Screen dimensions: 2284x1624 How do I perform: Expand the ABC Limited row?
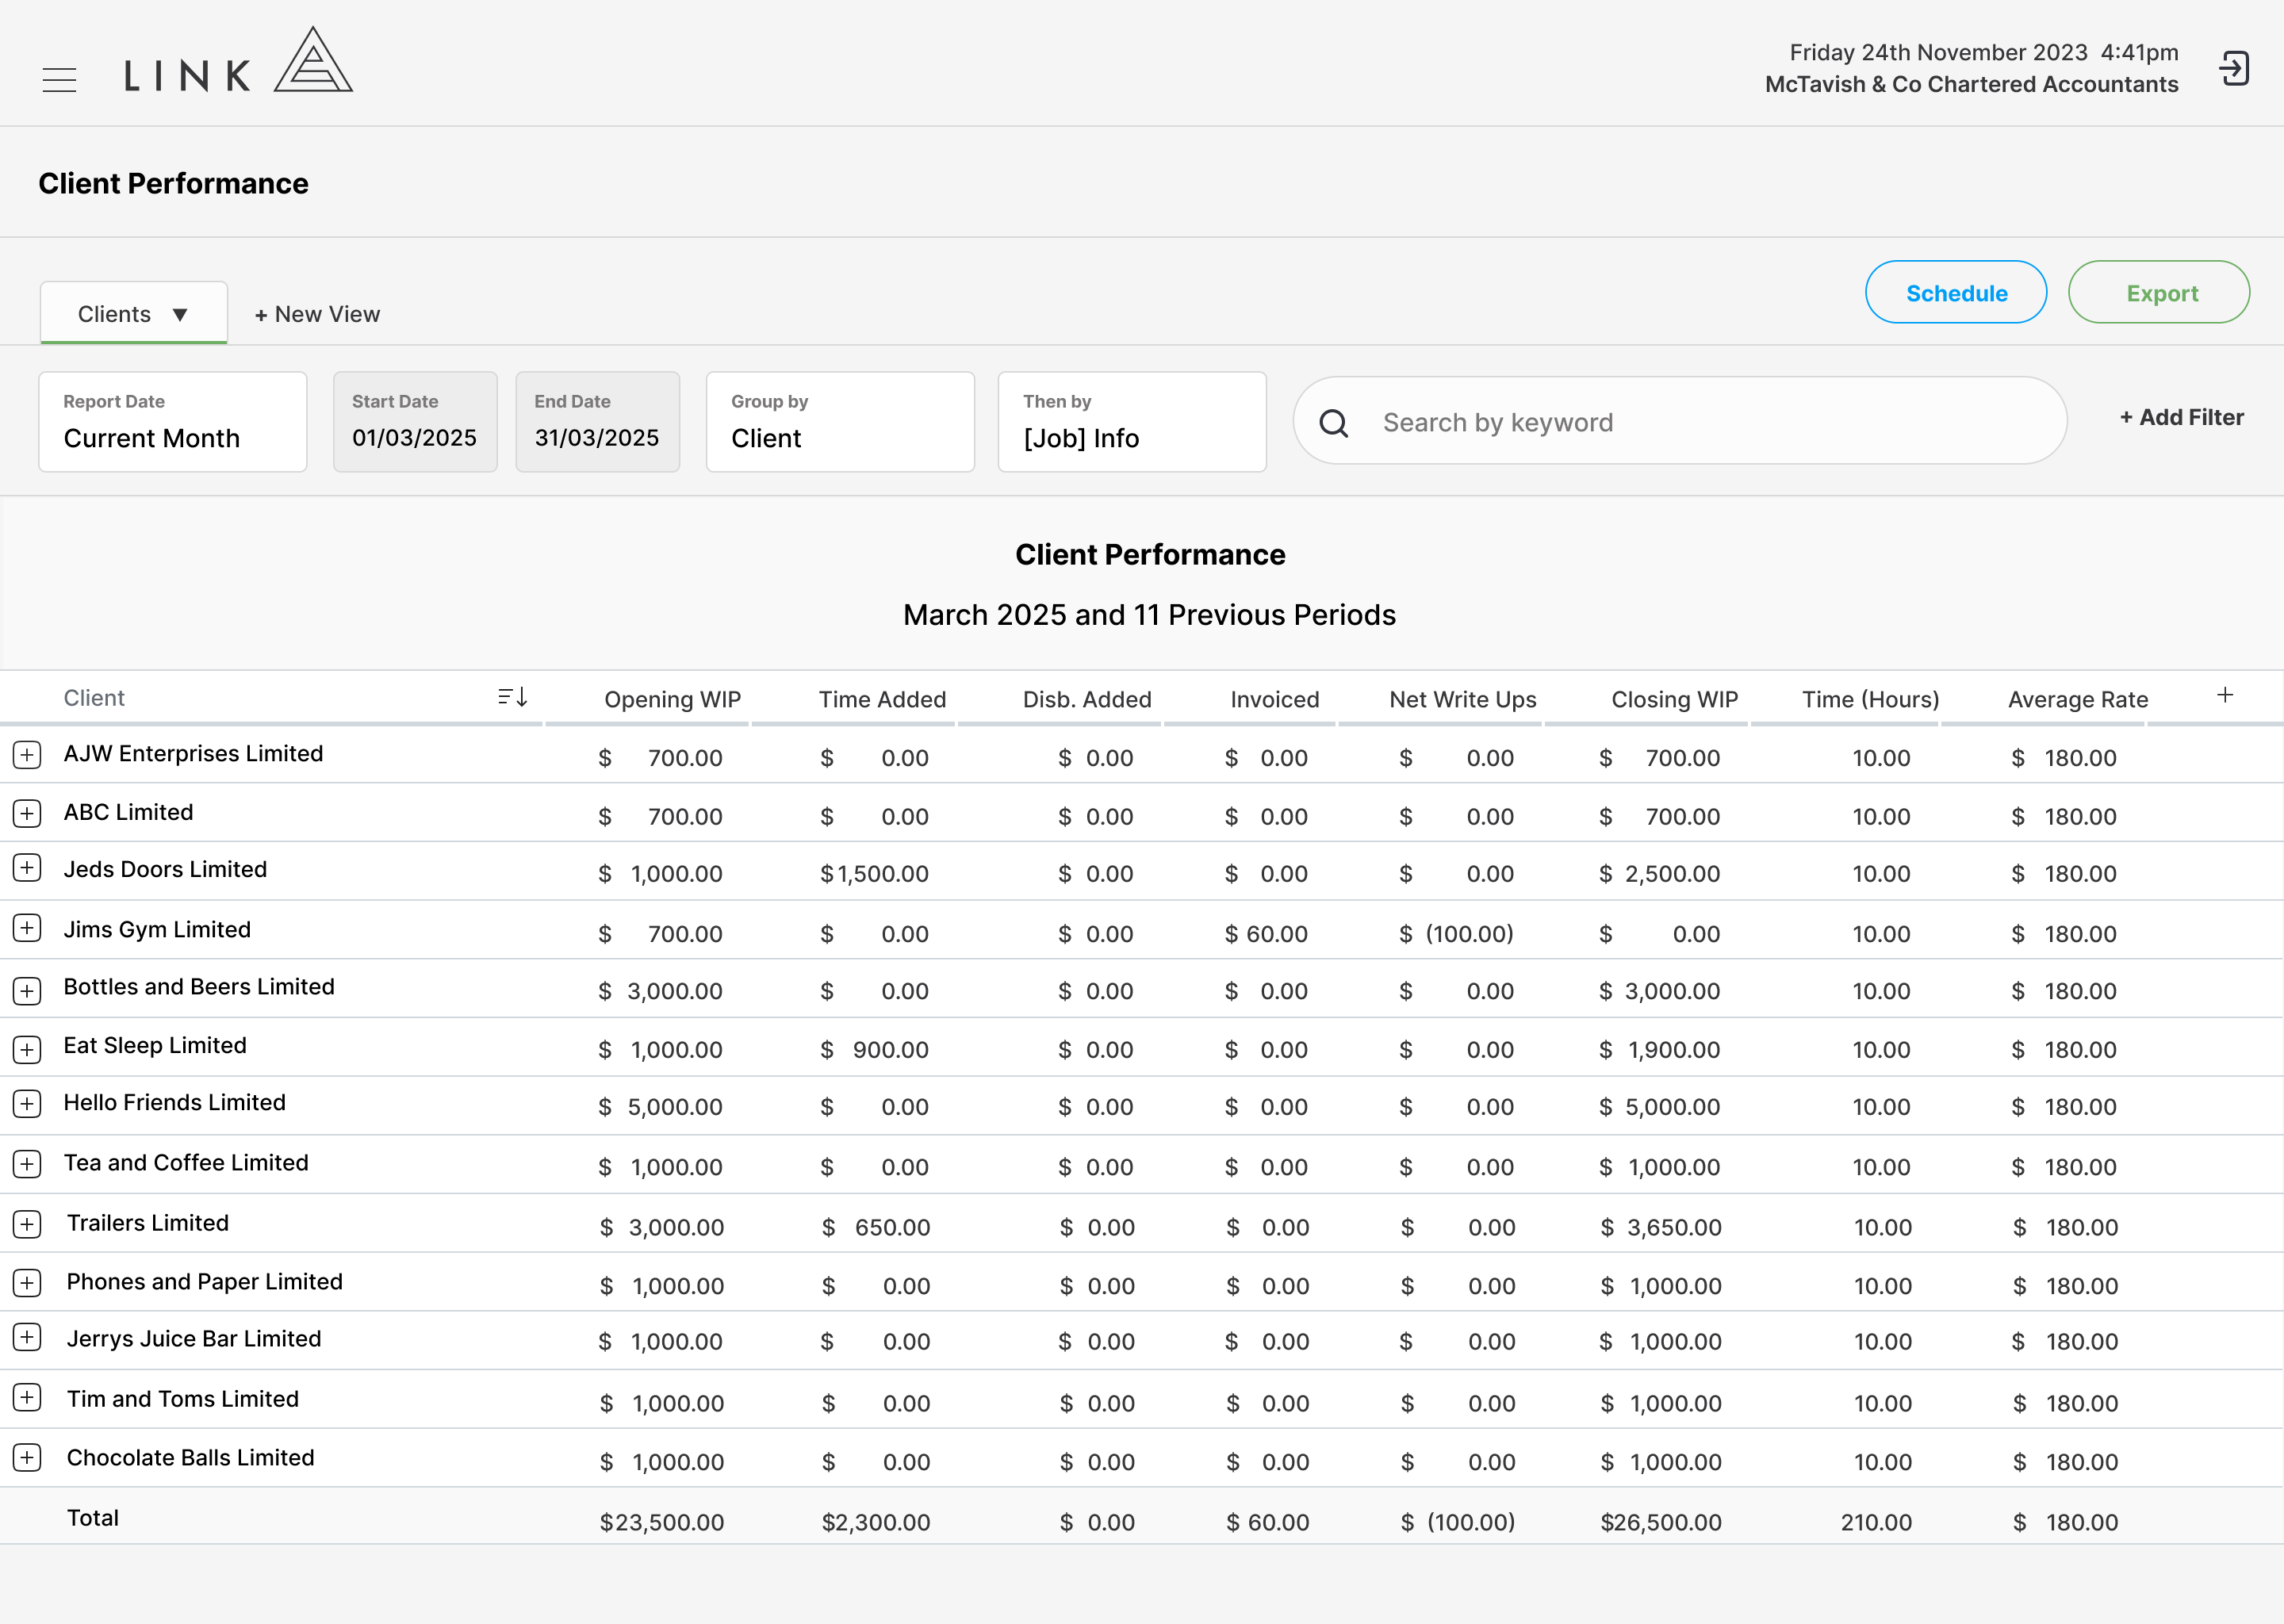tap(27, 813)
